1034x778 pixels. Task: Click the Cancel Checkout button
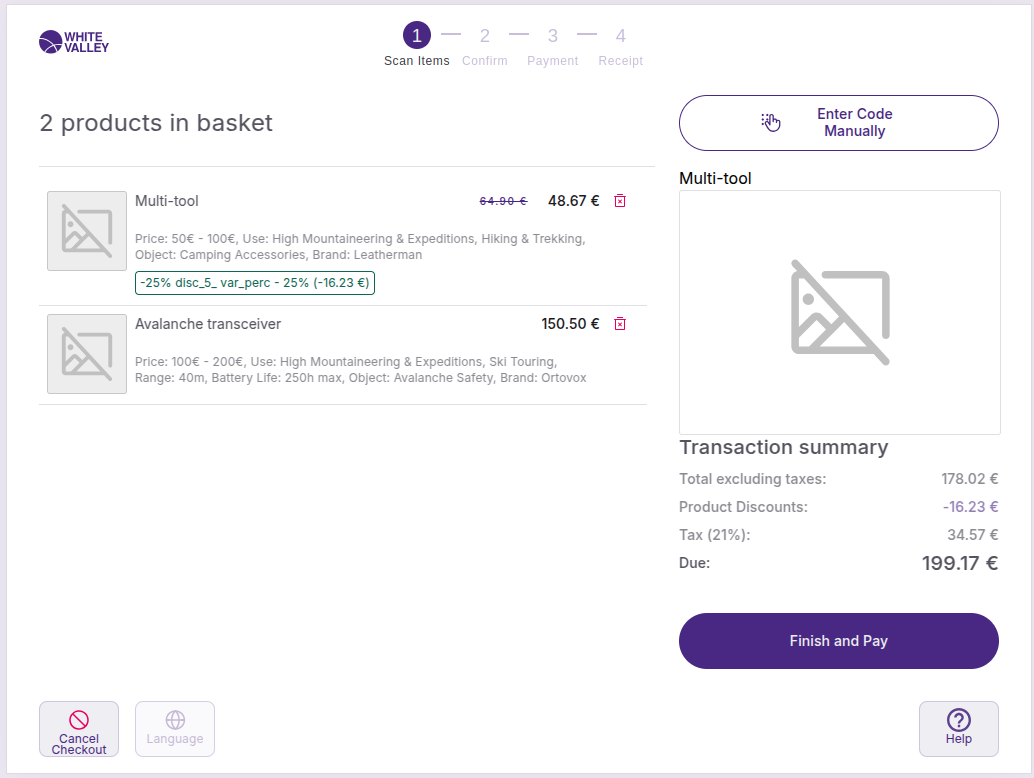[x=79, y=729]
